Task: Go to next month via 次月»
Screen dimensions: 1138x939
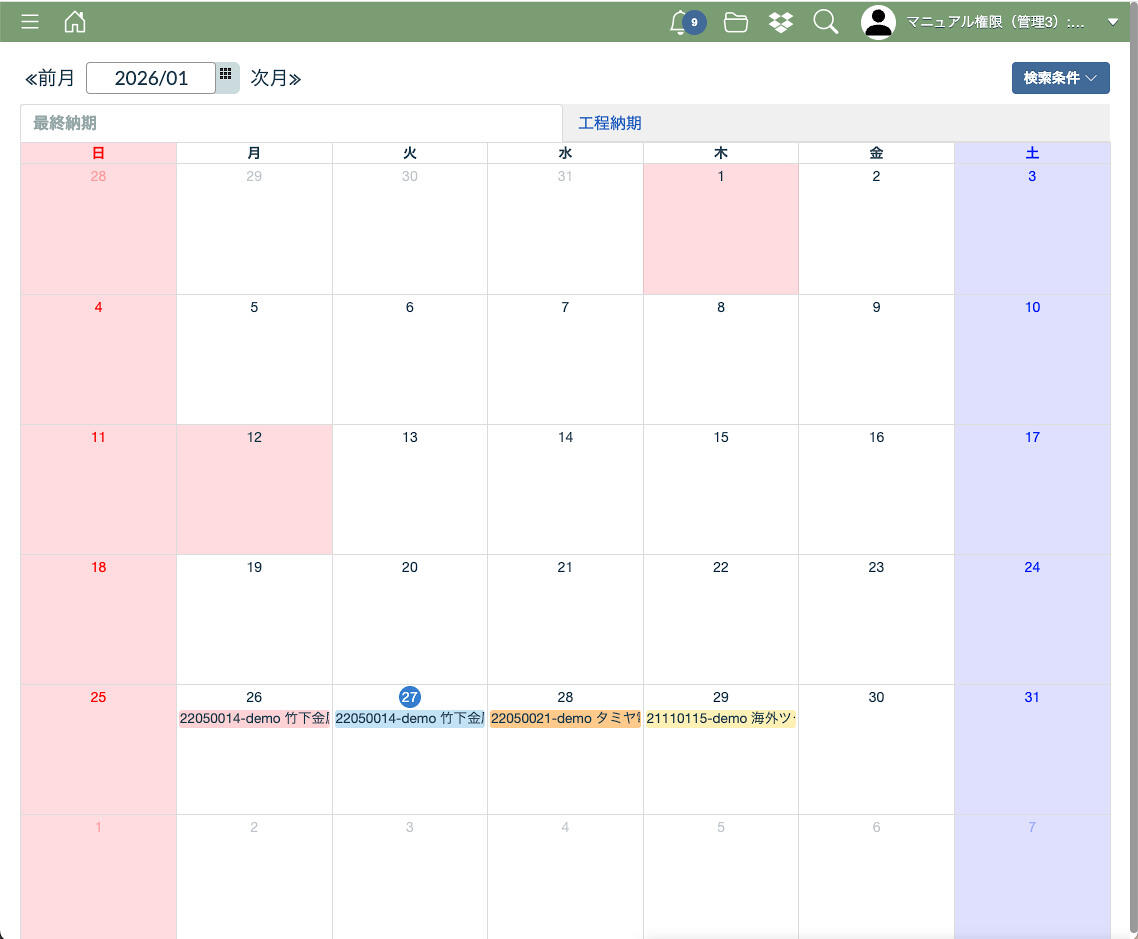Action: (x=276, y=78)
